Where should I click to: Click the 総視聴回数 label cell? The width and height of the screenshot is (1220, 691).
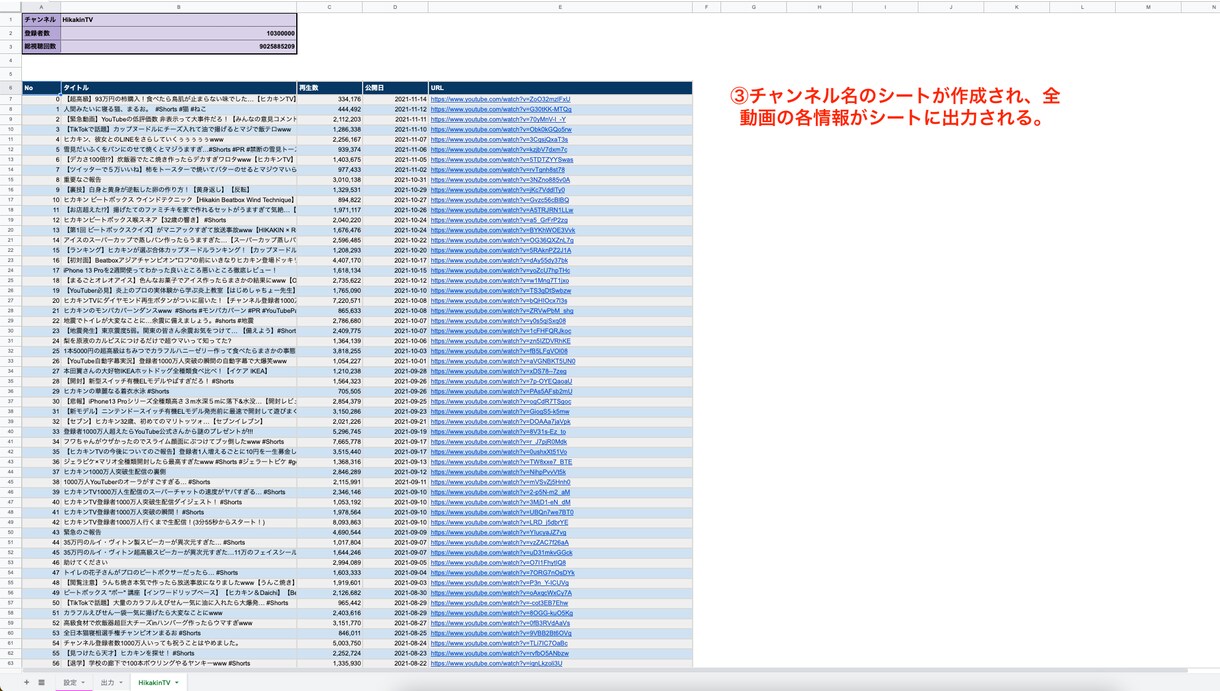click(41, 46)
